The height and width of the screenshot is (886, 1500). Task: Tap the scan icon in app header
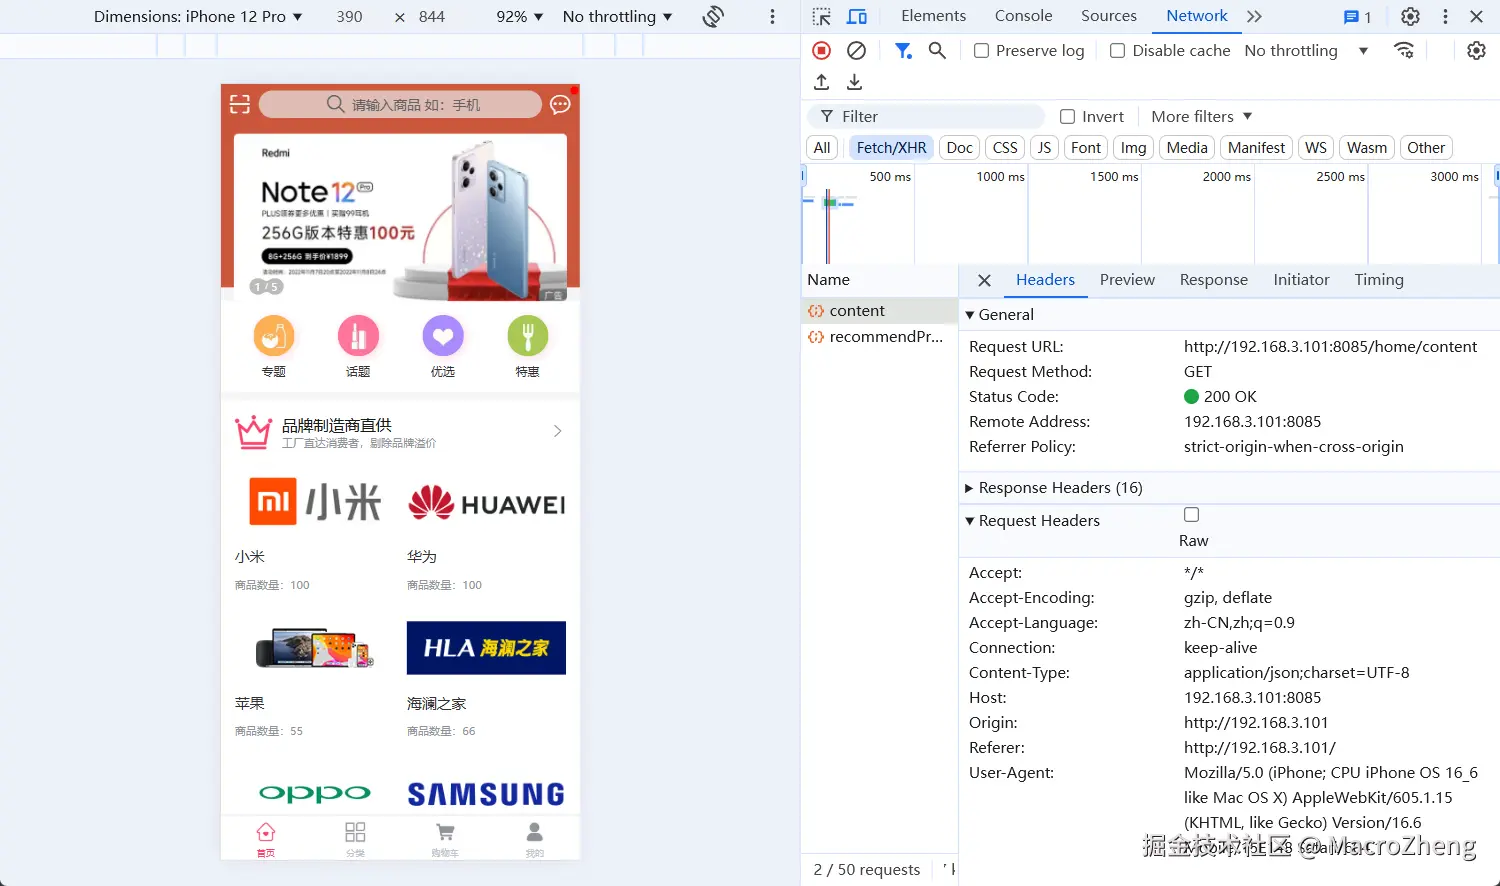[240, 104]
